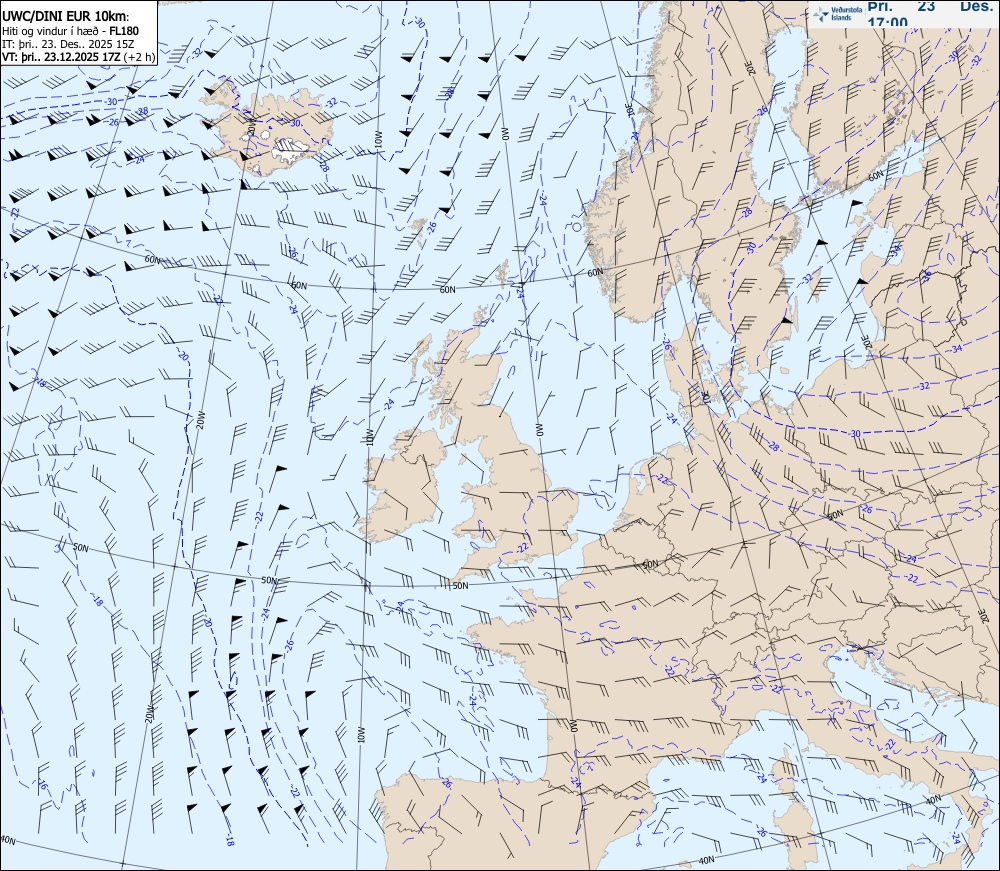Click the '0W' meridian label in the North Sea

tap(538, 429)
